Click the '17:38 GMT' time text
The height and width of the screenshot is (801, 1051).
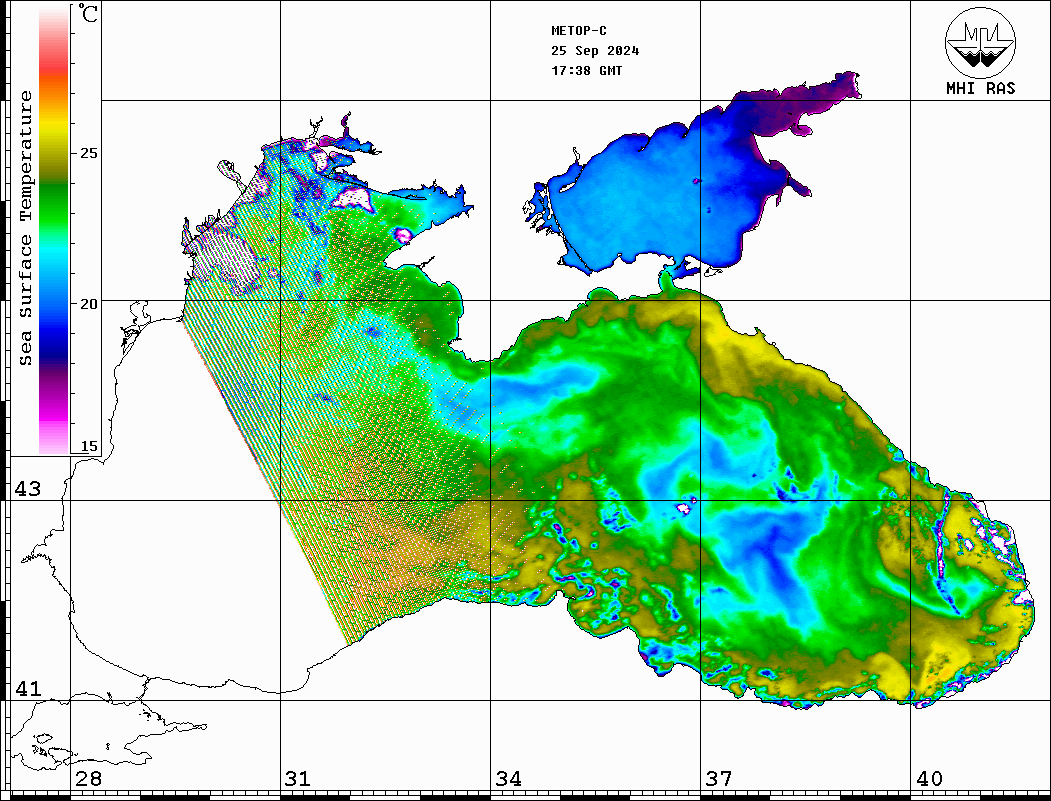(x=586, y=70)
